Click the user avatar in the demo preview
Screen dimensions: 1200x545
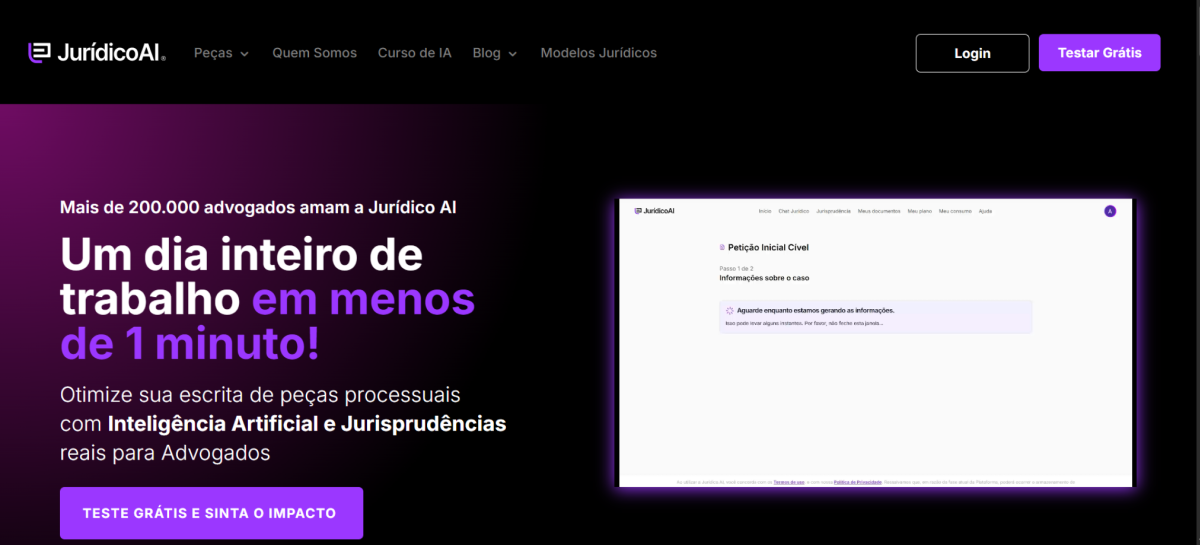point(1110,211)
